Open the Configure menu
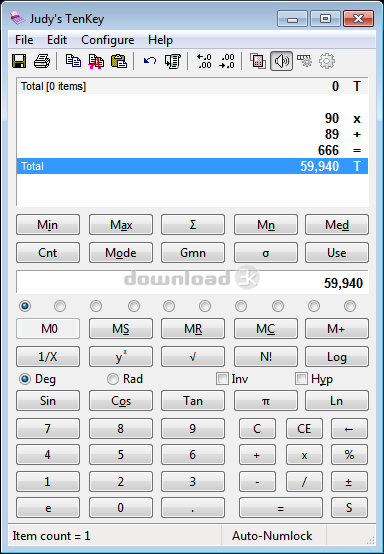The width and height of the screenshot is (384, 554). click(x=108, y=40)
